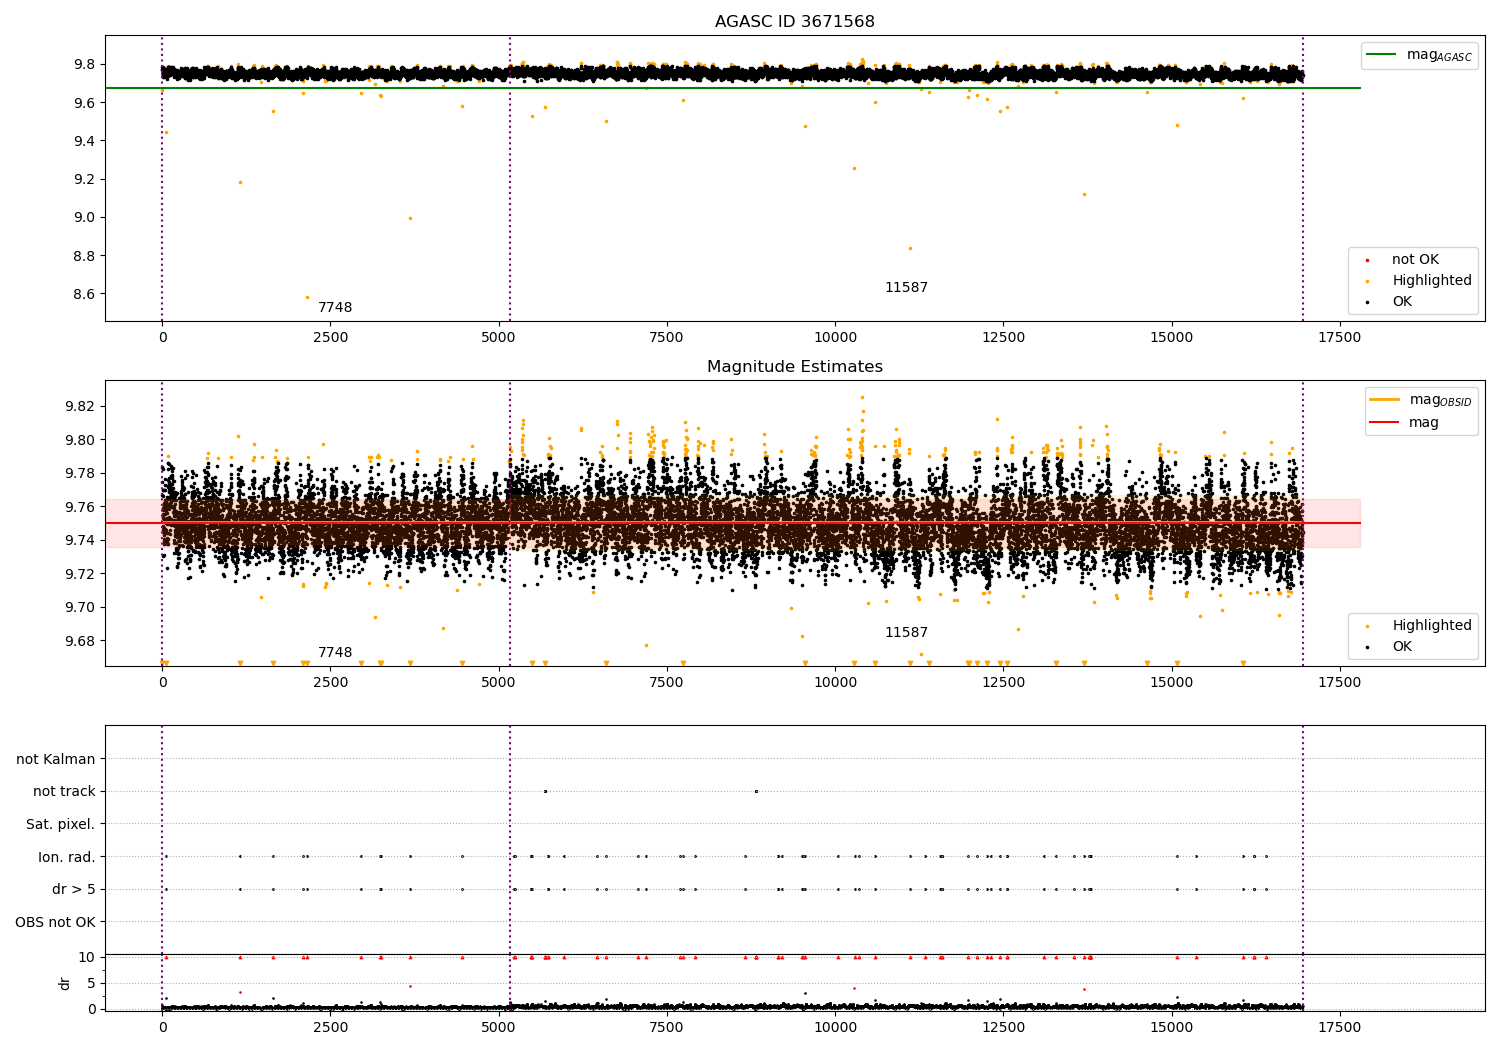
Task: Click 'Highlighted' in the middle plot legend
Action: [x=1431, y=626]
